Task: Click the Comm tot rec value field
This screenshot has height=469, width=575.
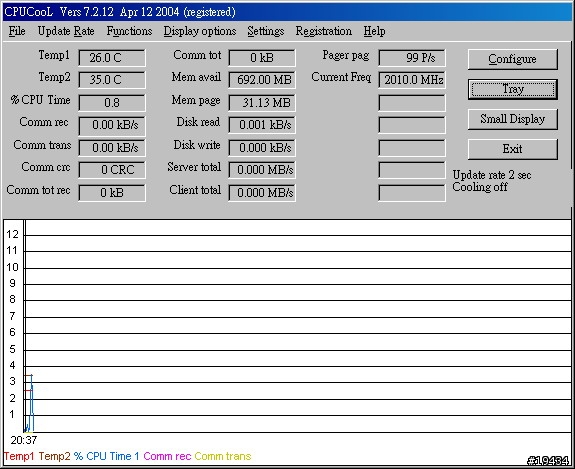Action: [x=112, y=193]
